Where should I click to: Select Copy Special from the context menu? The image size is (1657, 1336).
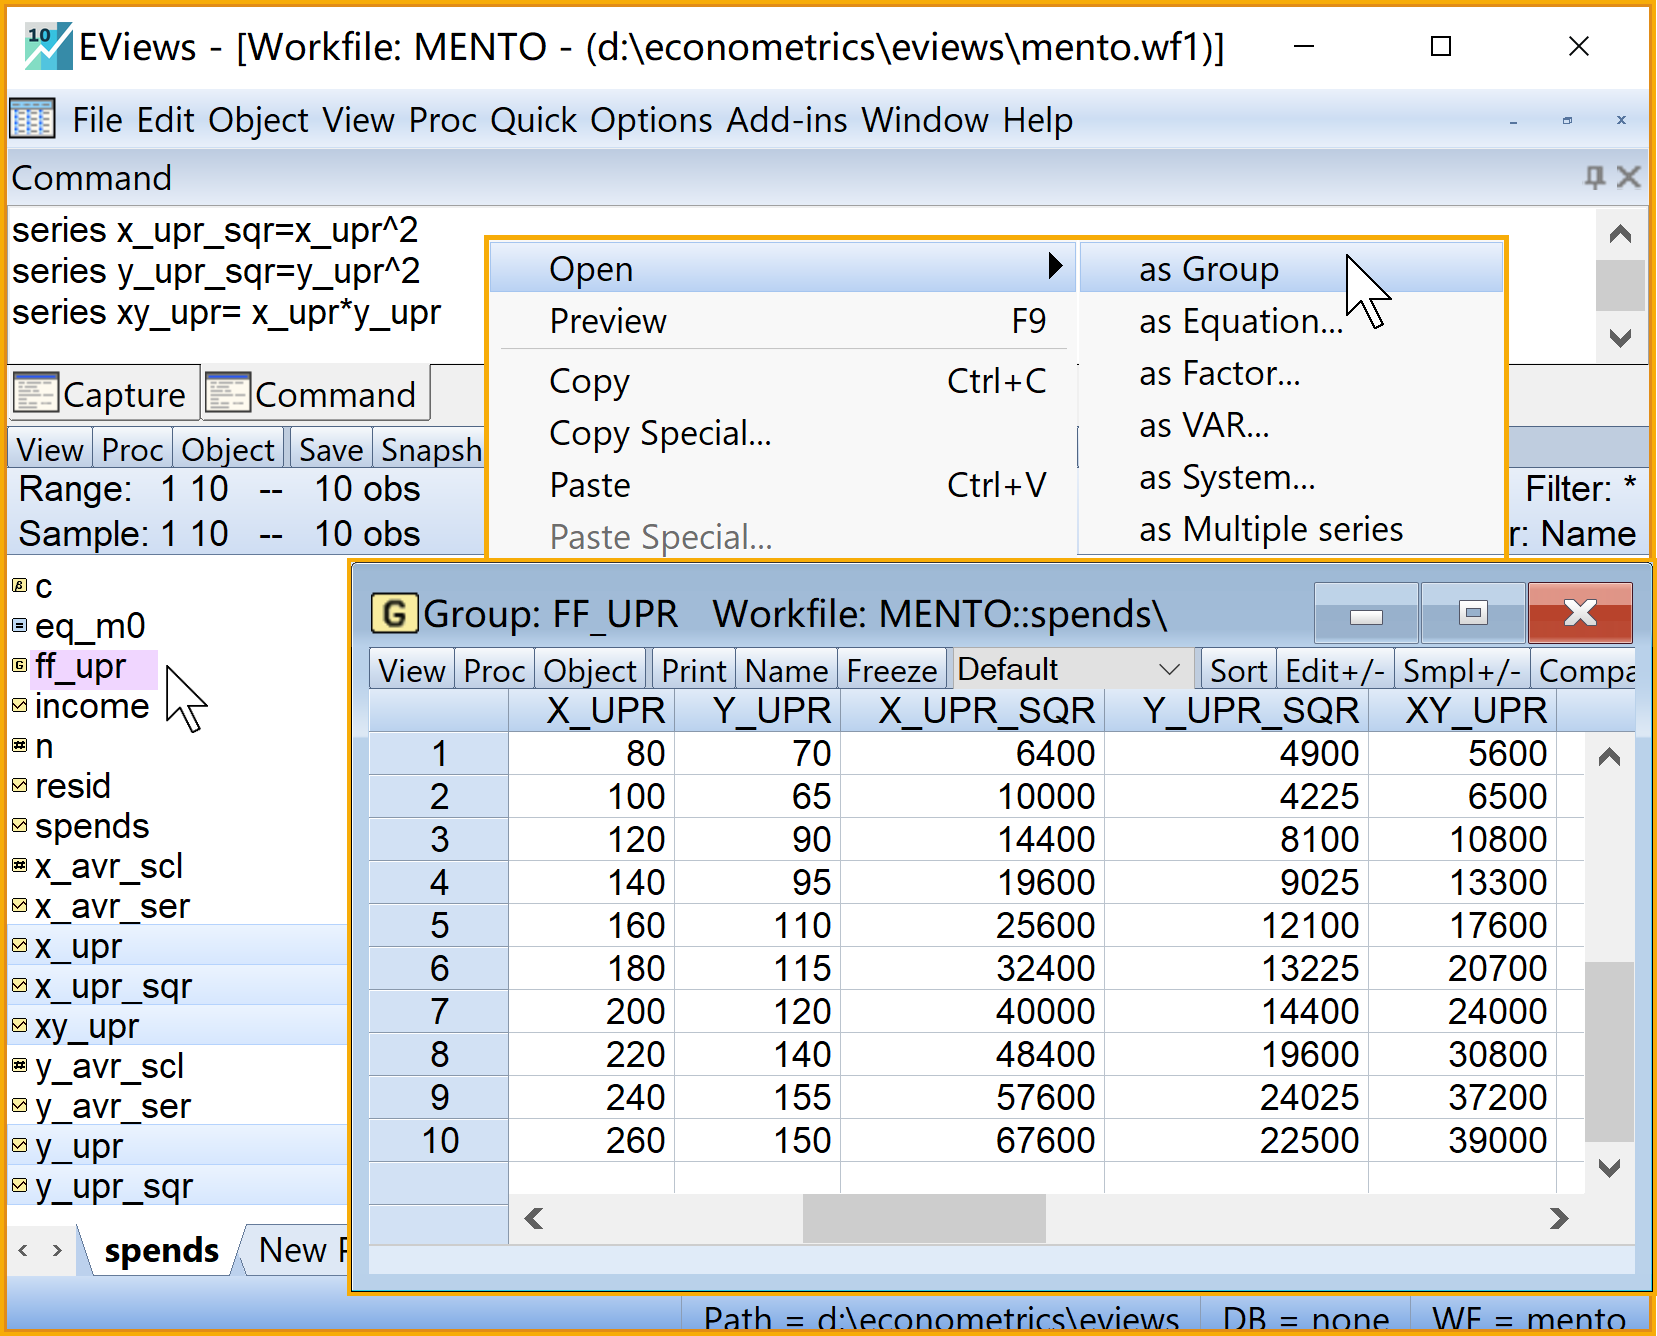pos(660,434)
